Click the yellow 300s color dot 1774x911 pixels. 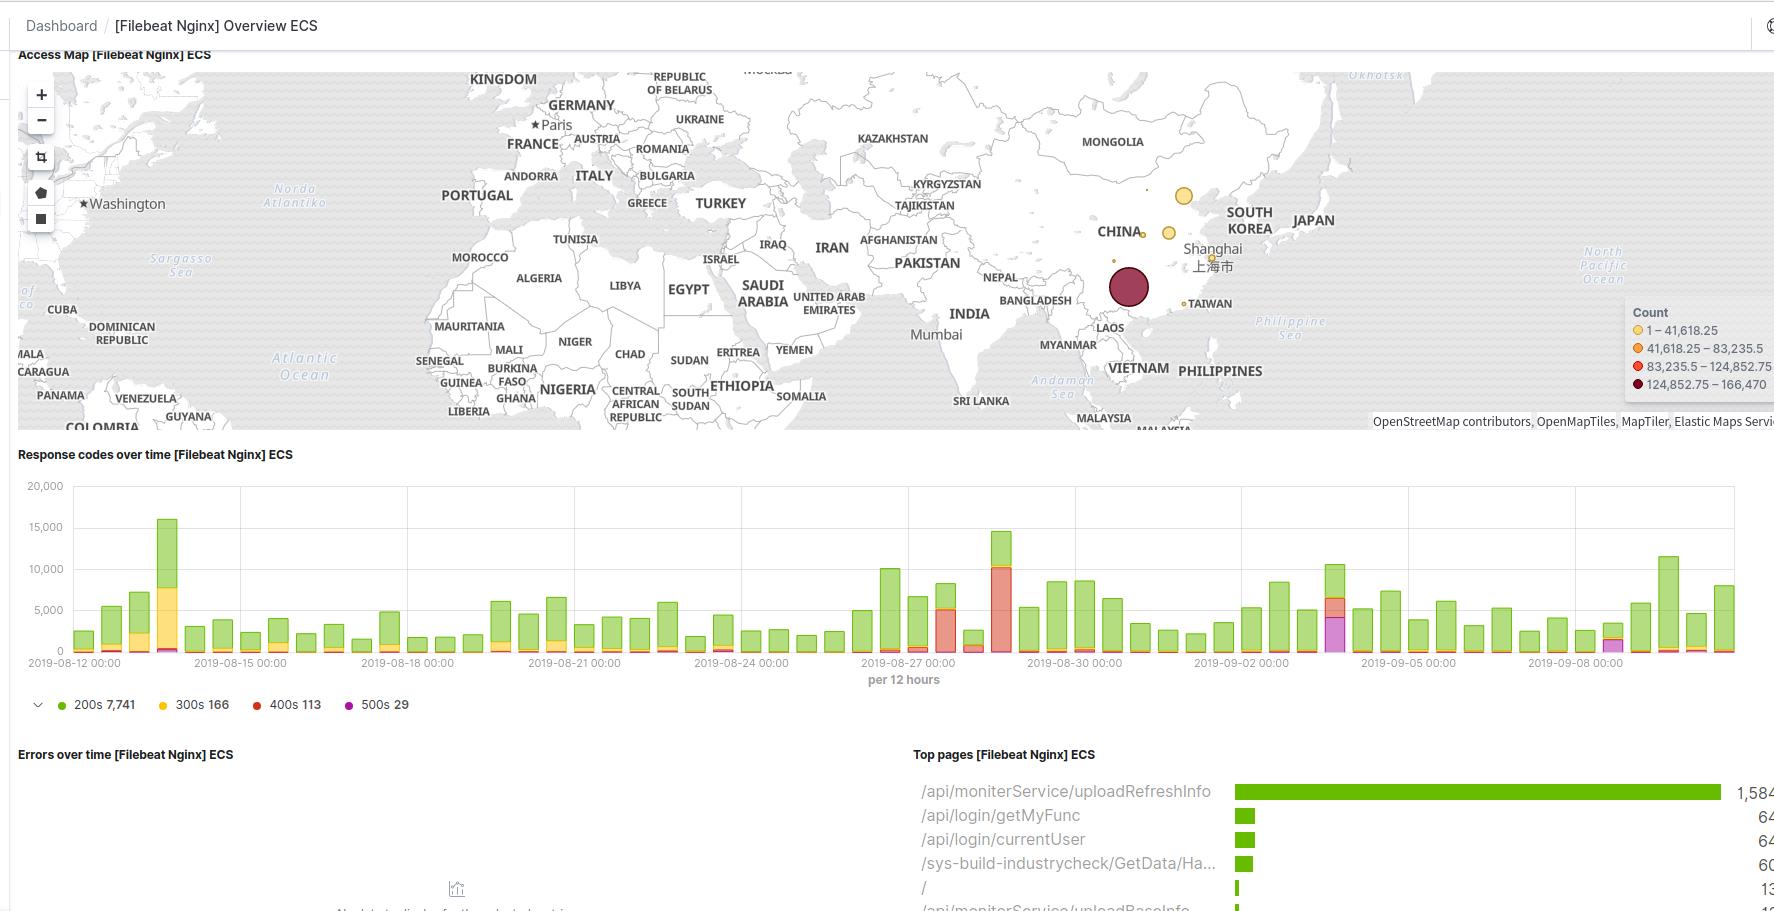163,706
